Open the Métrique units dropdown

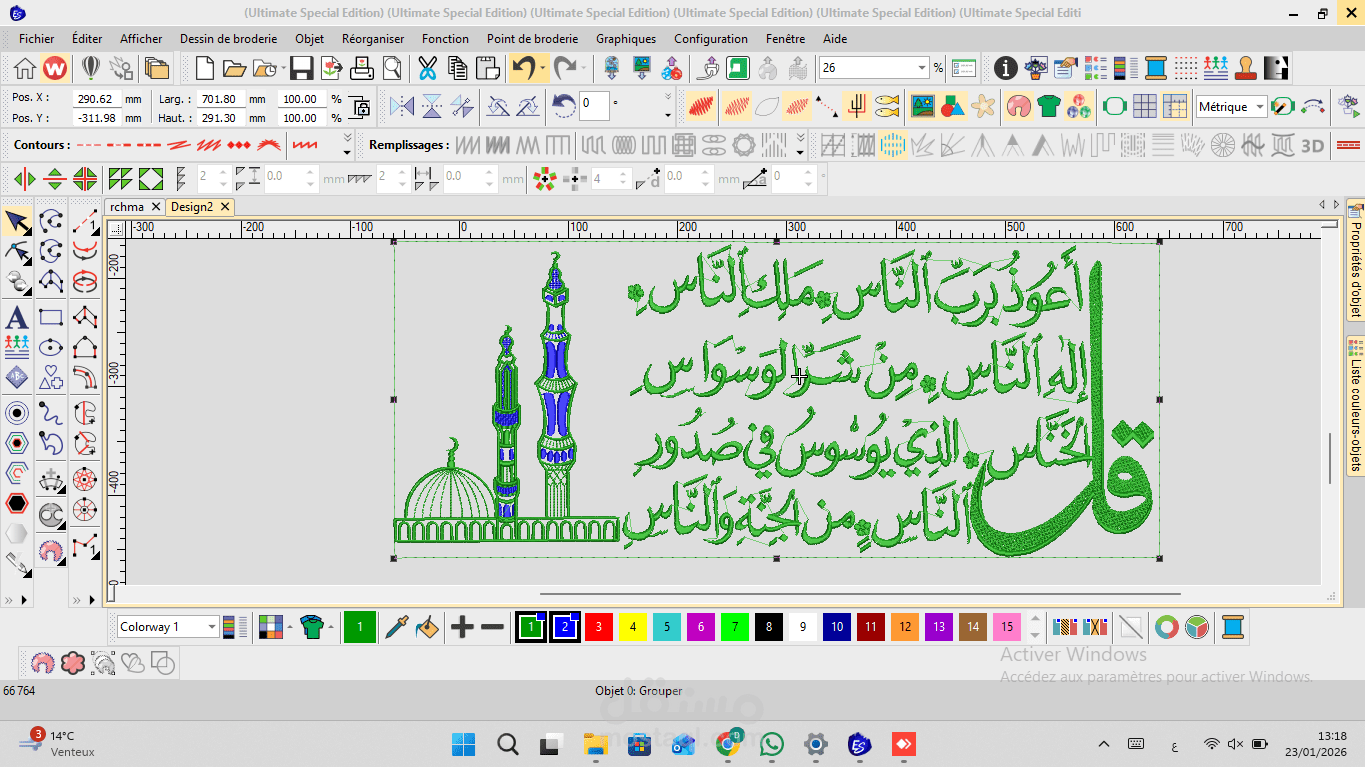coord(1259,106)
